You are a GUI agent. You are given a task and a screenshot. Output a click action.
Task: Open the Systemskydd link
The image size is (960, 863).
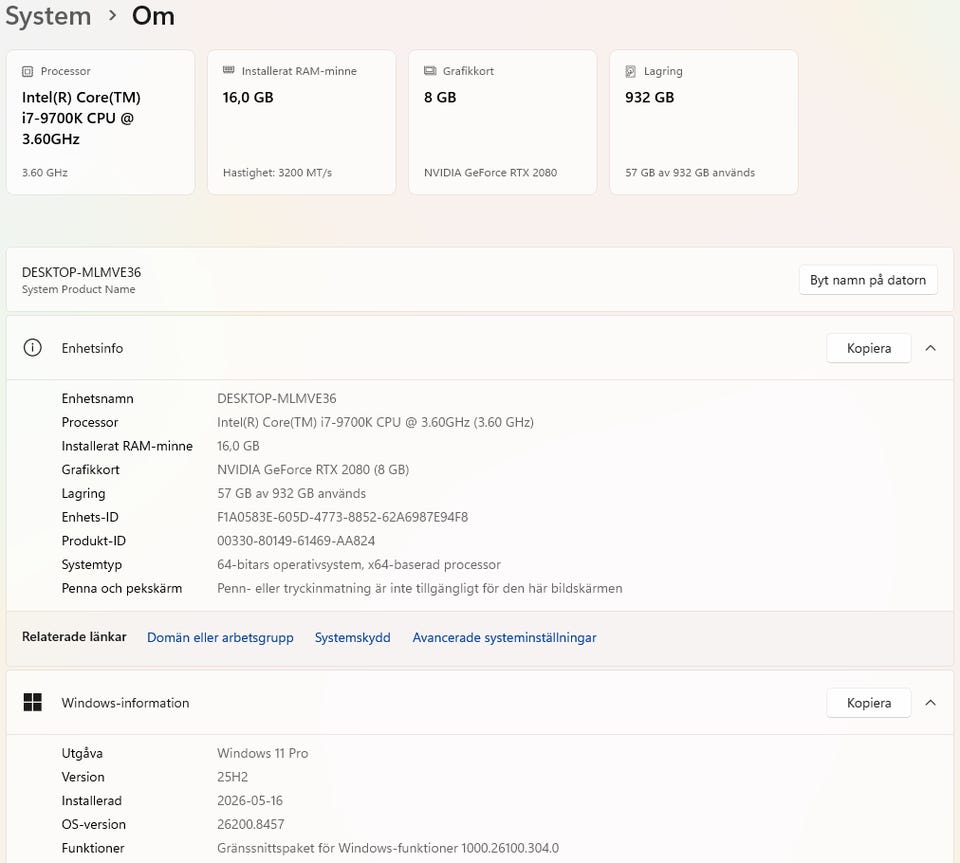[353, 637]
